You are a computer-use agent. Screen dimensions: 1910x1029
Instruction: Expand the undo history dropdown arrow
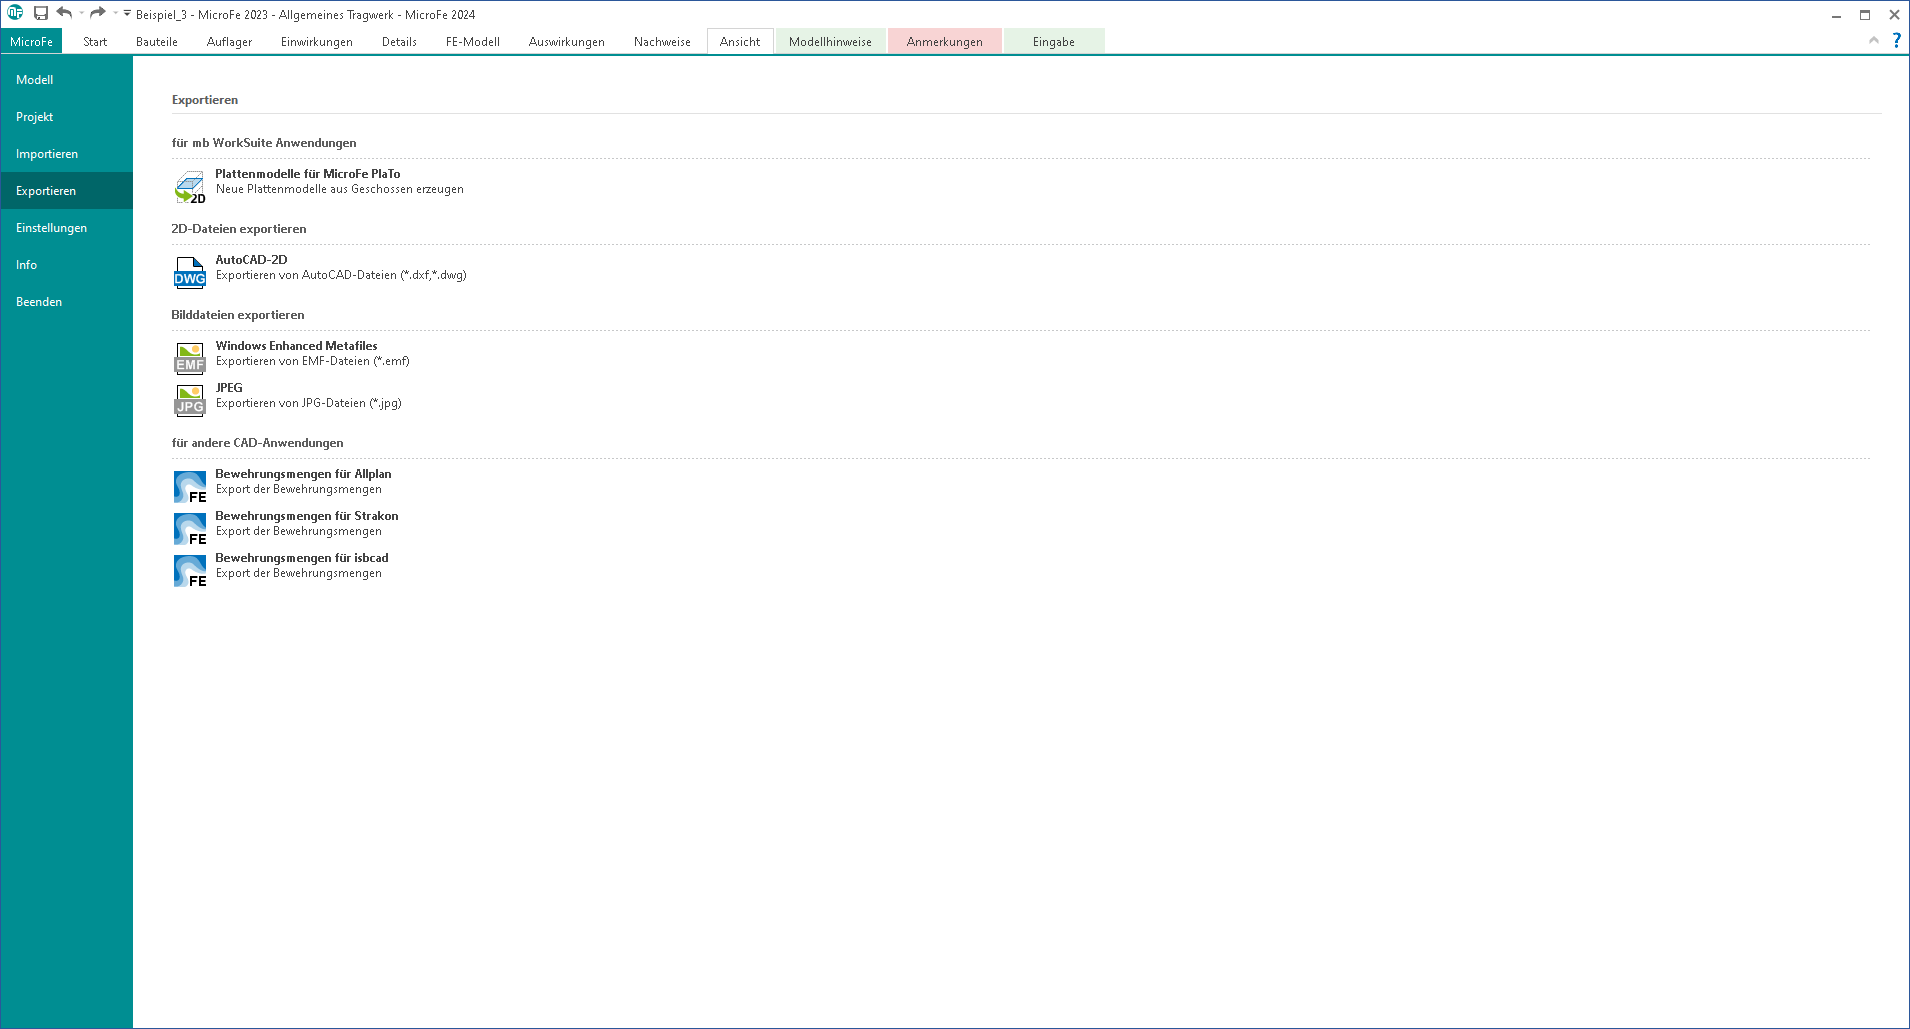82,13
